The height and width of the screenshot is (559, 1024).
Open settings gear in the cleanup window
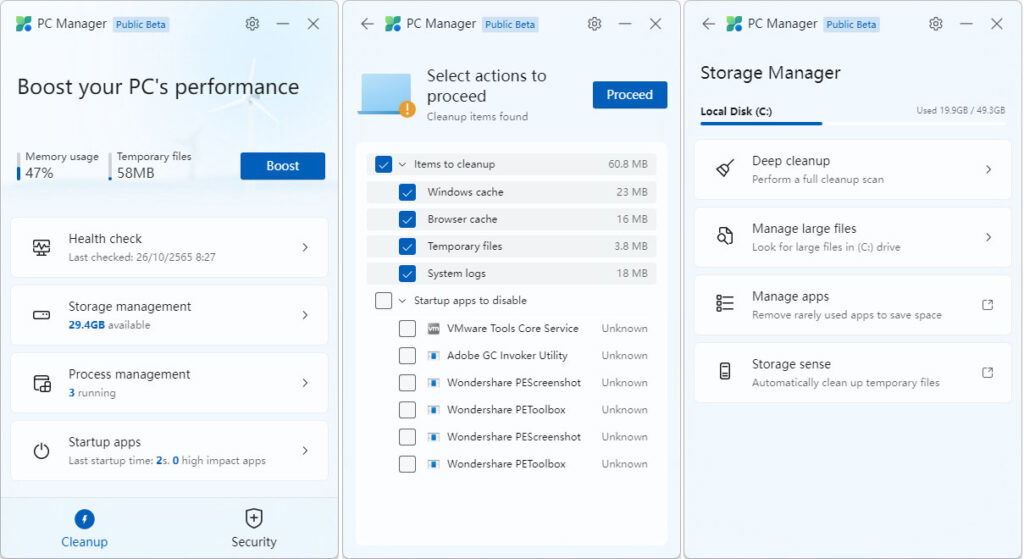[x=594, y=24]
